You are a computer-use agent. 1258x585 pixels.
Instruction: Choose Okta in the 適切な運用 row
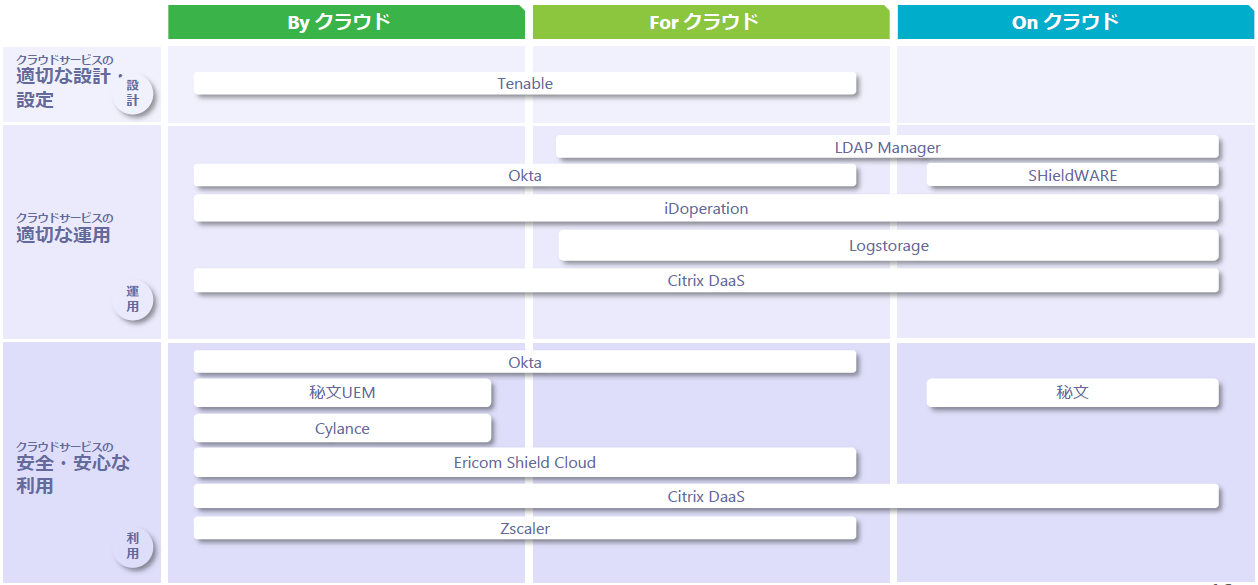tap(525, 176)
